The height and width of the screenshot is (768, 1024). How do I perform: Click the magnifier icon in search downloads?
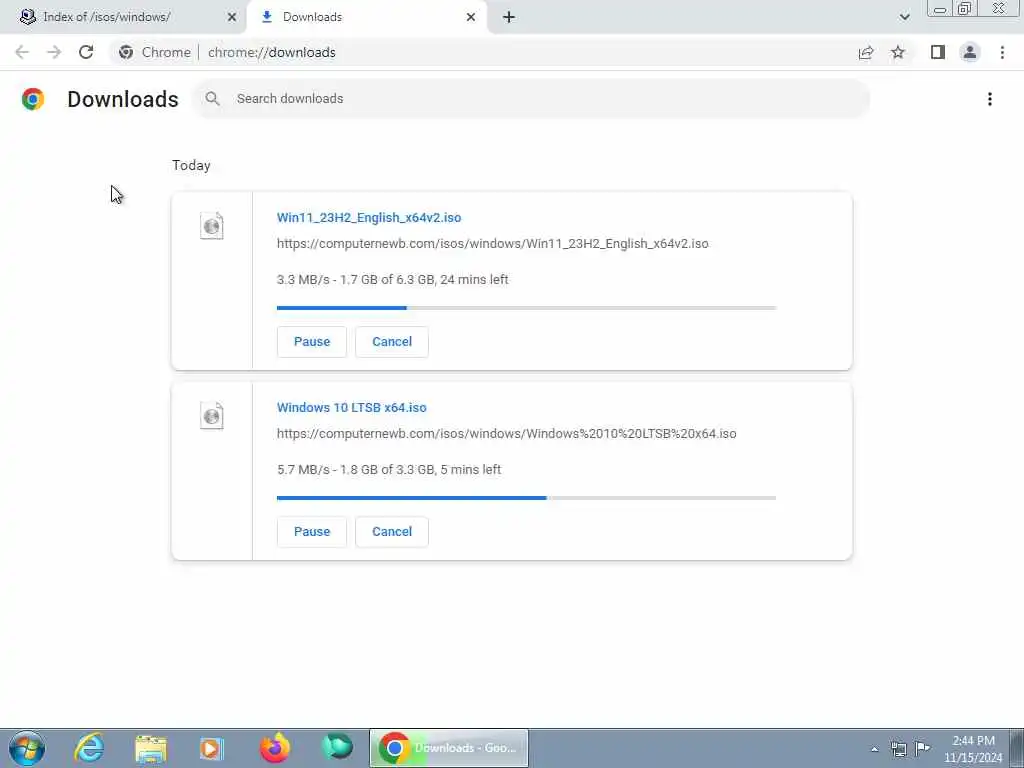pos(212,99)
